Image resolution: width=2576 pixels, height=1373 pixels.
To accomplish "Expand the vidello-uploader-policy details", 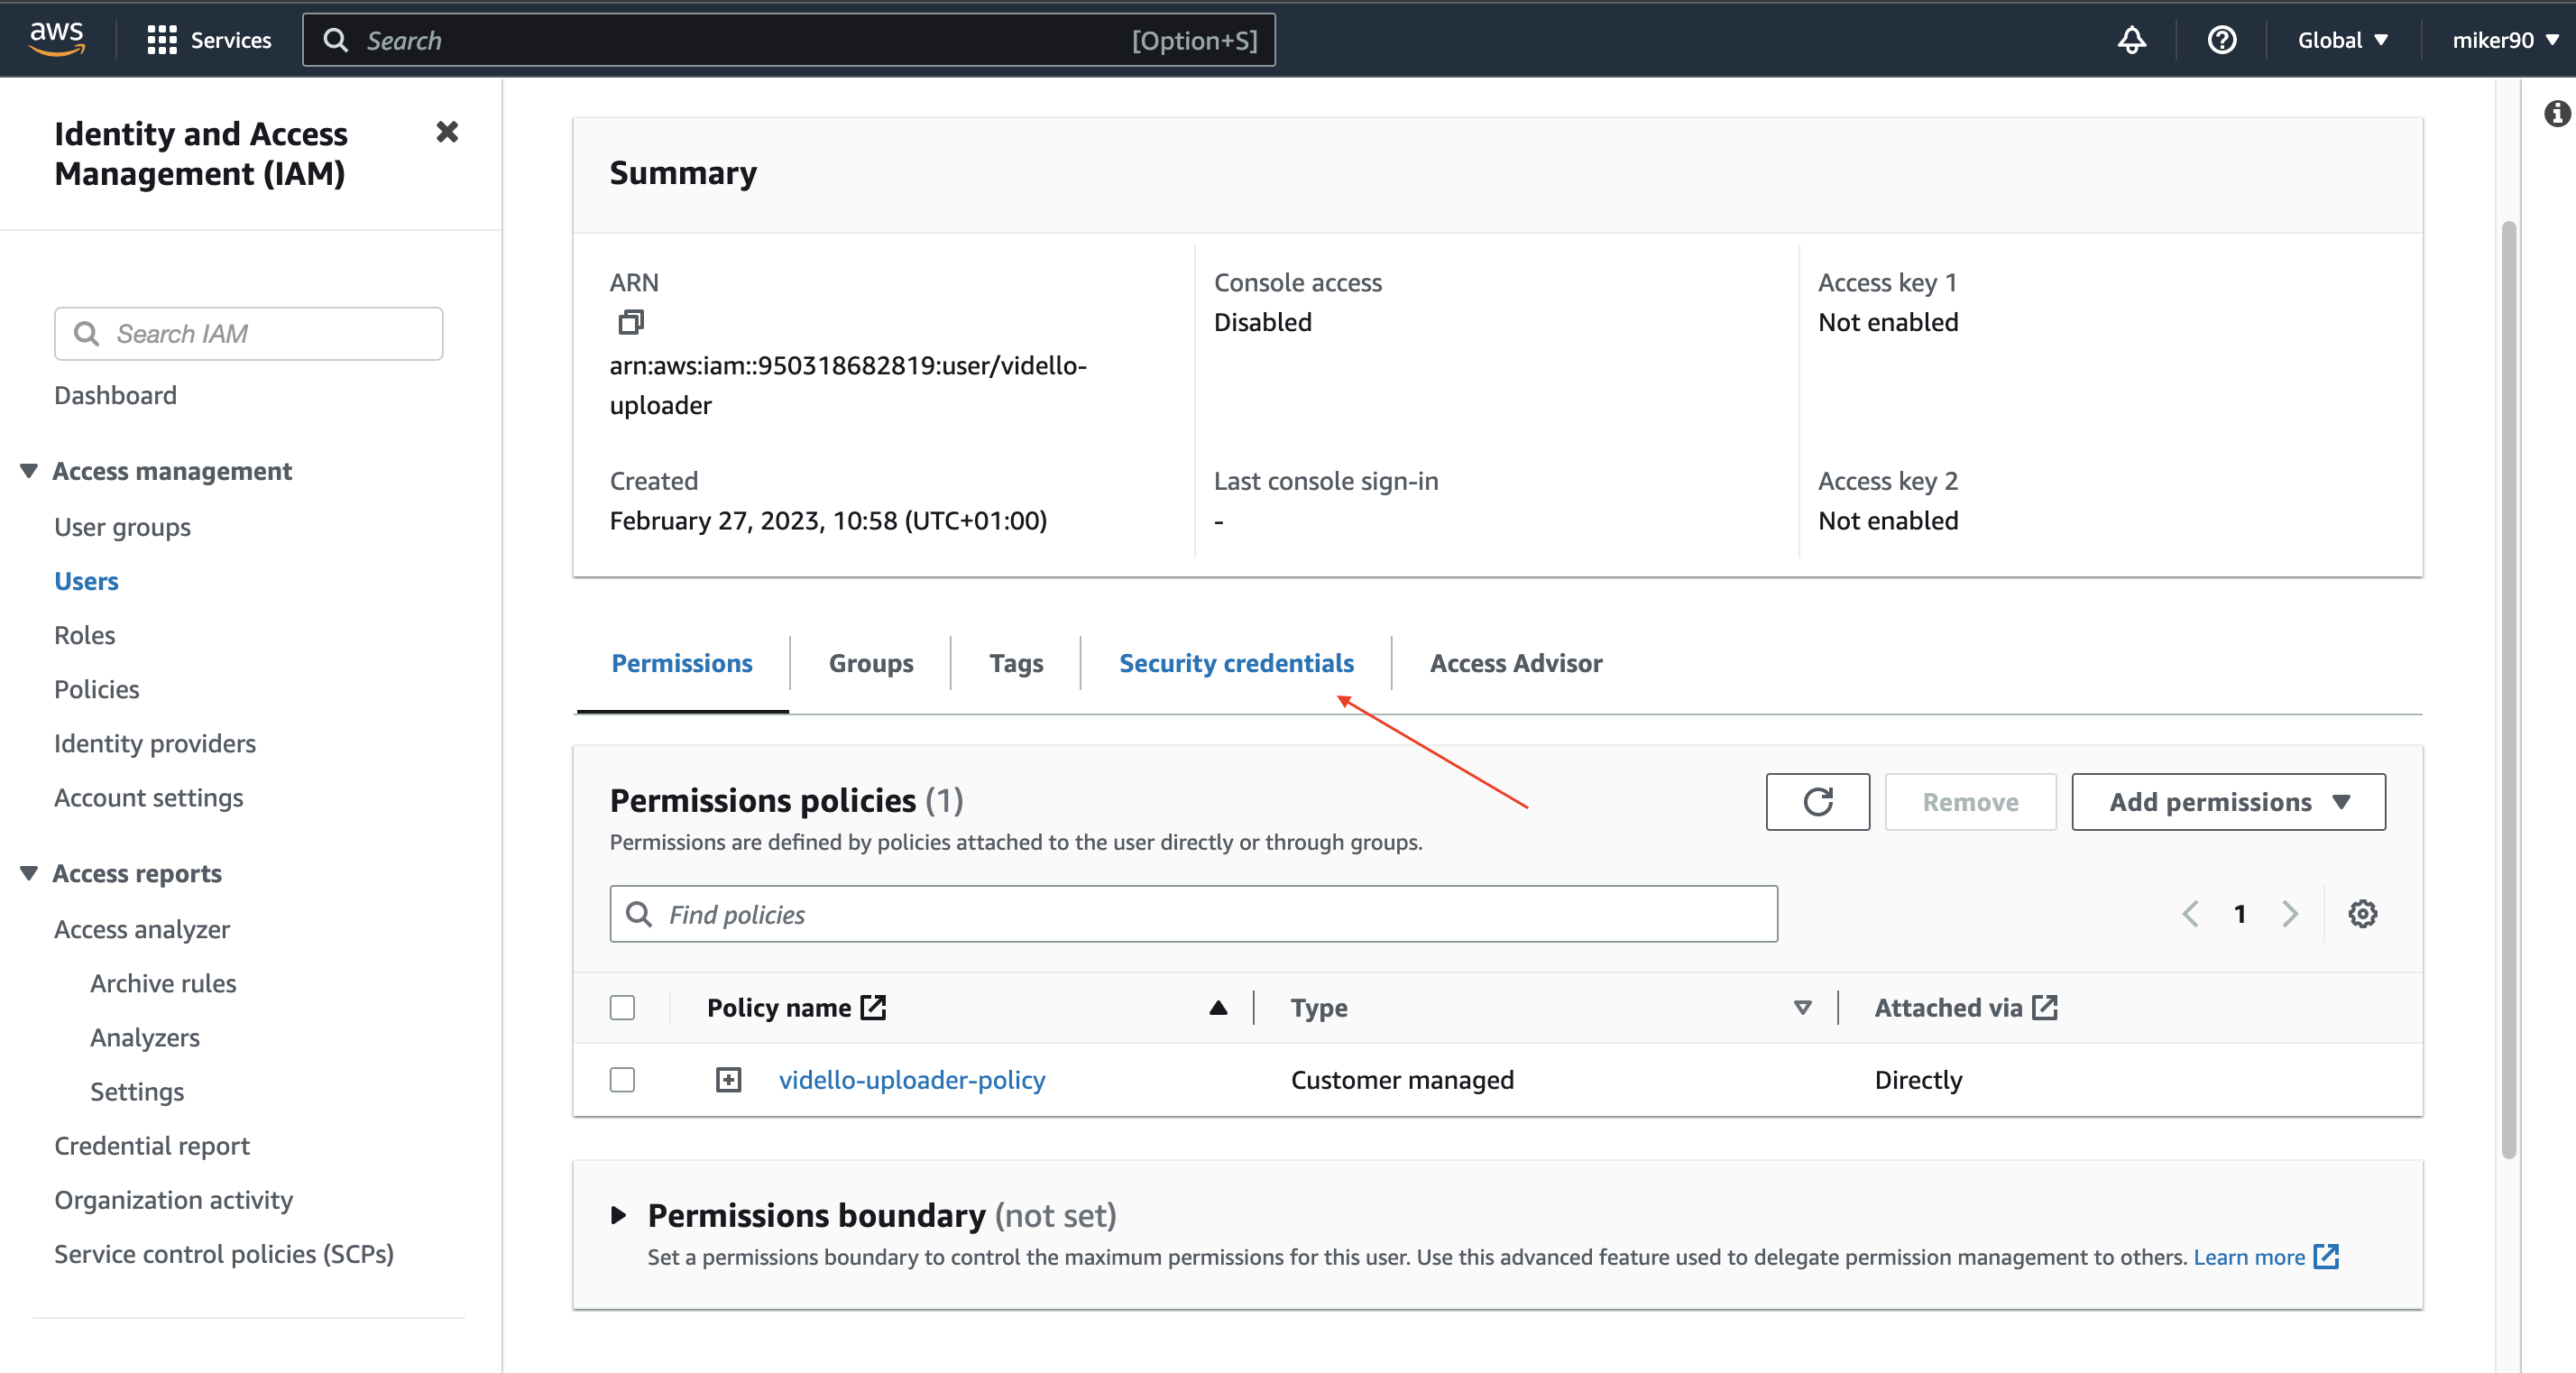I will [x=728, y=1079].
